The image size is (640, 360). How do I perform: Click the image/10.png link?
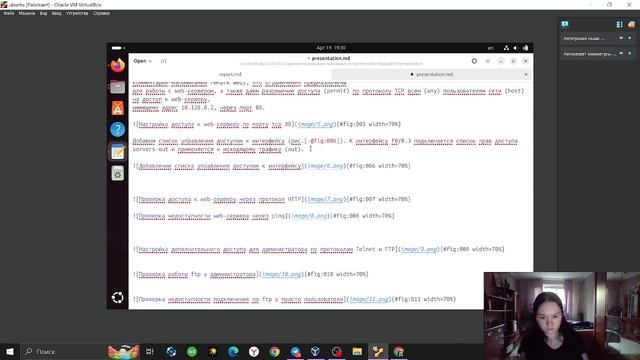coord(282,274)
